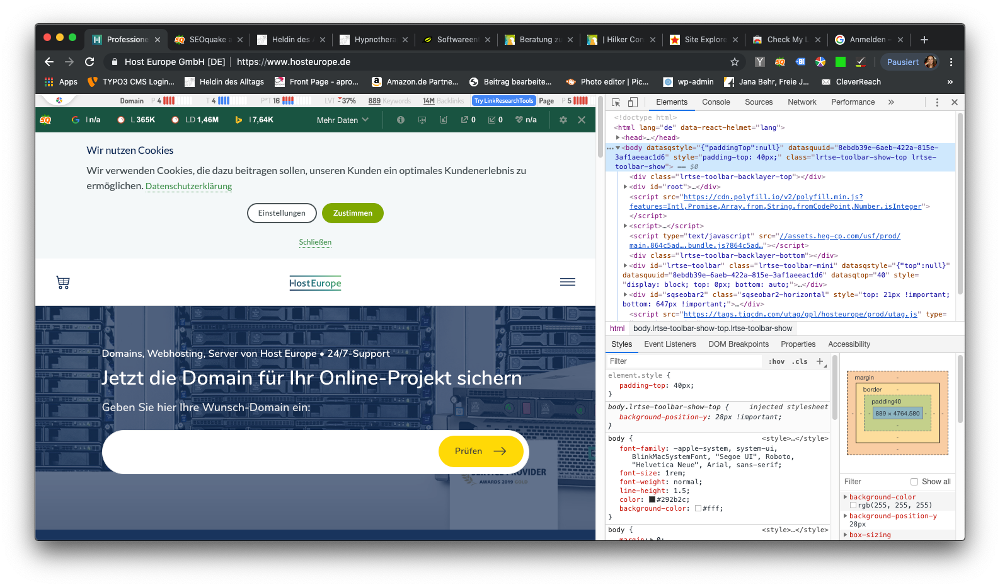Click the browser forward arrow
1000x587 pixels.
(70, 62)
